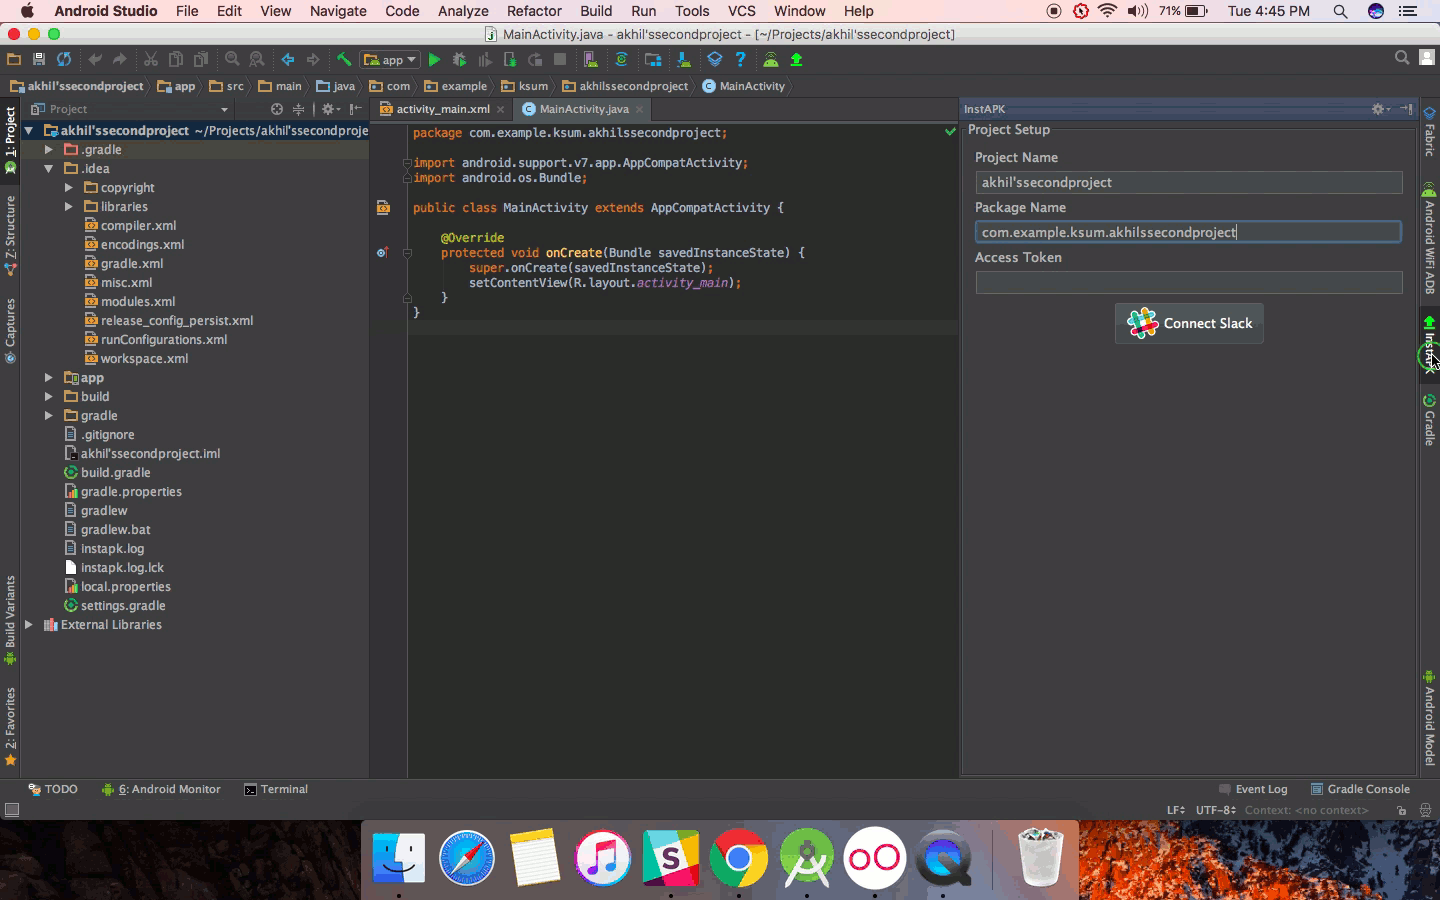Click the Synchronize refresh icon in toolbar
This screenshot has height=900, width=1440.
tap(64, 60)
